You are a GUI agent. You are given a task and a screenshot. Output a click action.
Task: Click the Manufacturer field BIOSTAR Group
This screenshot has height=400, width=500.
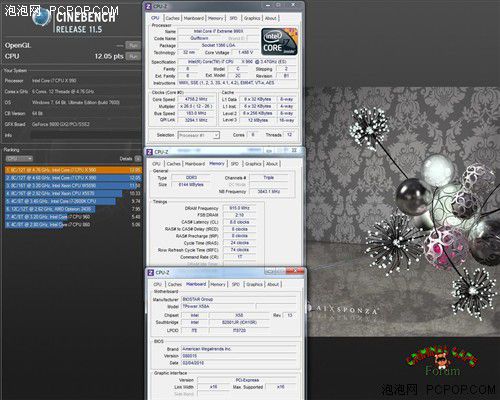click(239, 299)
